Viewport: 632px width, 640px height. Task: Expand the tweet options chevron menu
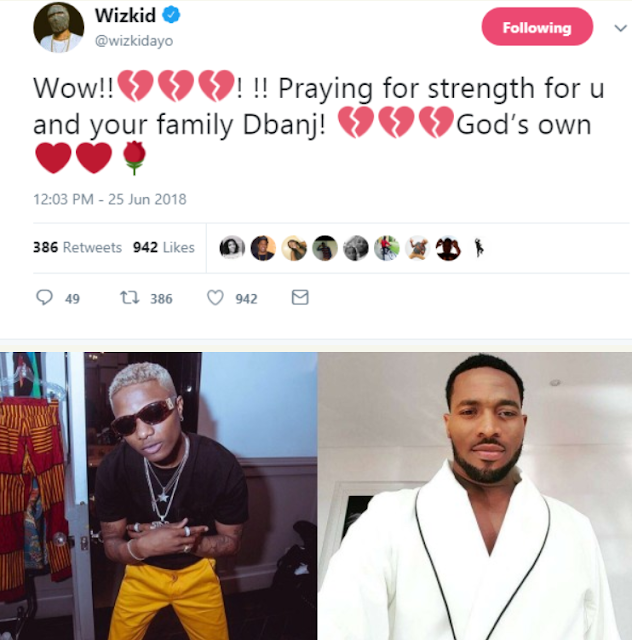tap(621, 28)
